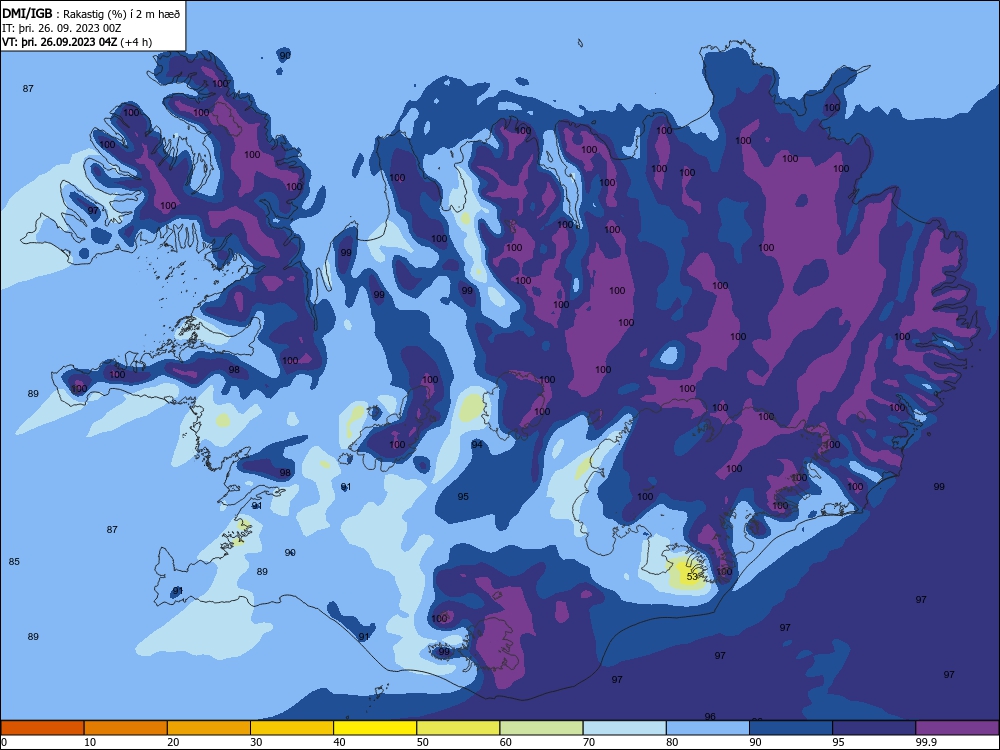Click the dark orange 0–10 legend swatch
1000x750 pixels.
pos(42,728)
